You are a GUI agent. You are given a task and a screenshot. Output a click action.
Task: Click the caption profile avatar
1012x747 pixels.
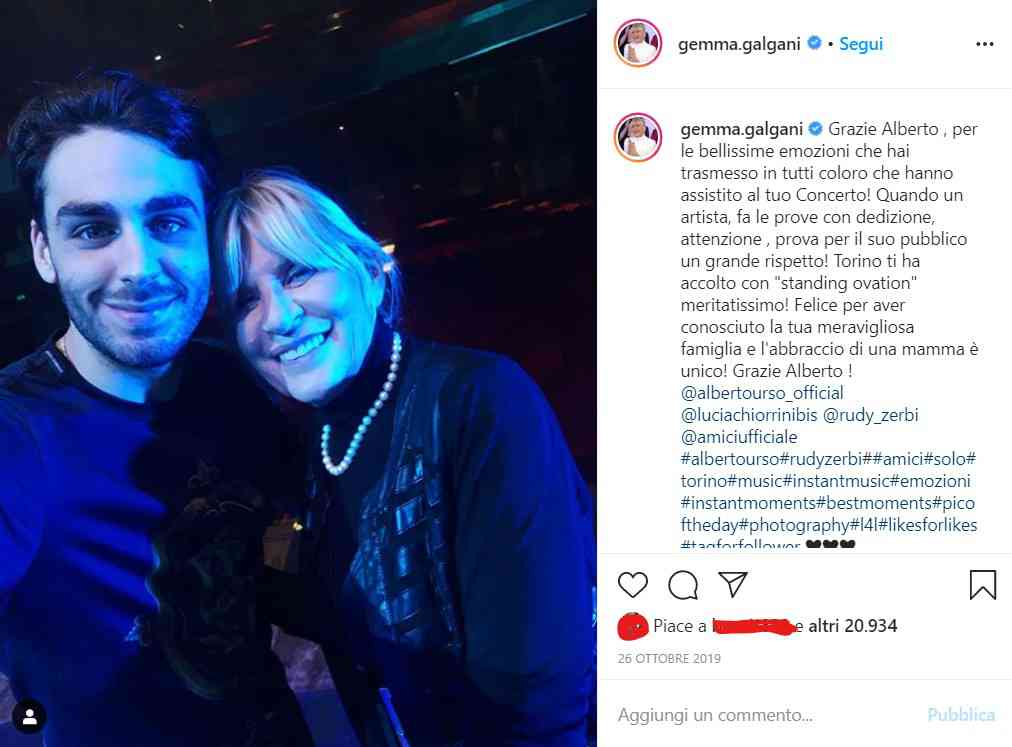point(638,137)
